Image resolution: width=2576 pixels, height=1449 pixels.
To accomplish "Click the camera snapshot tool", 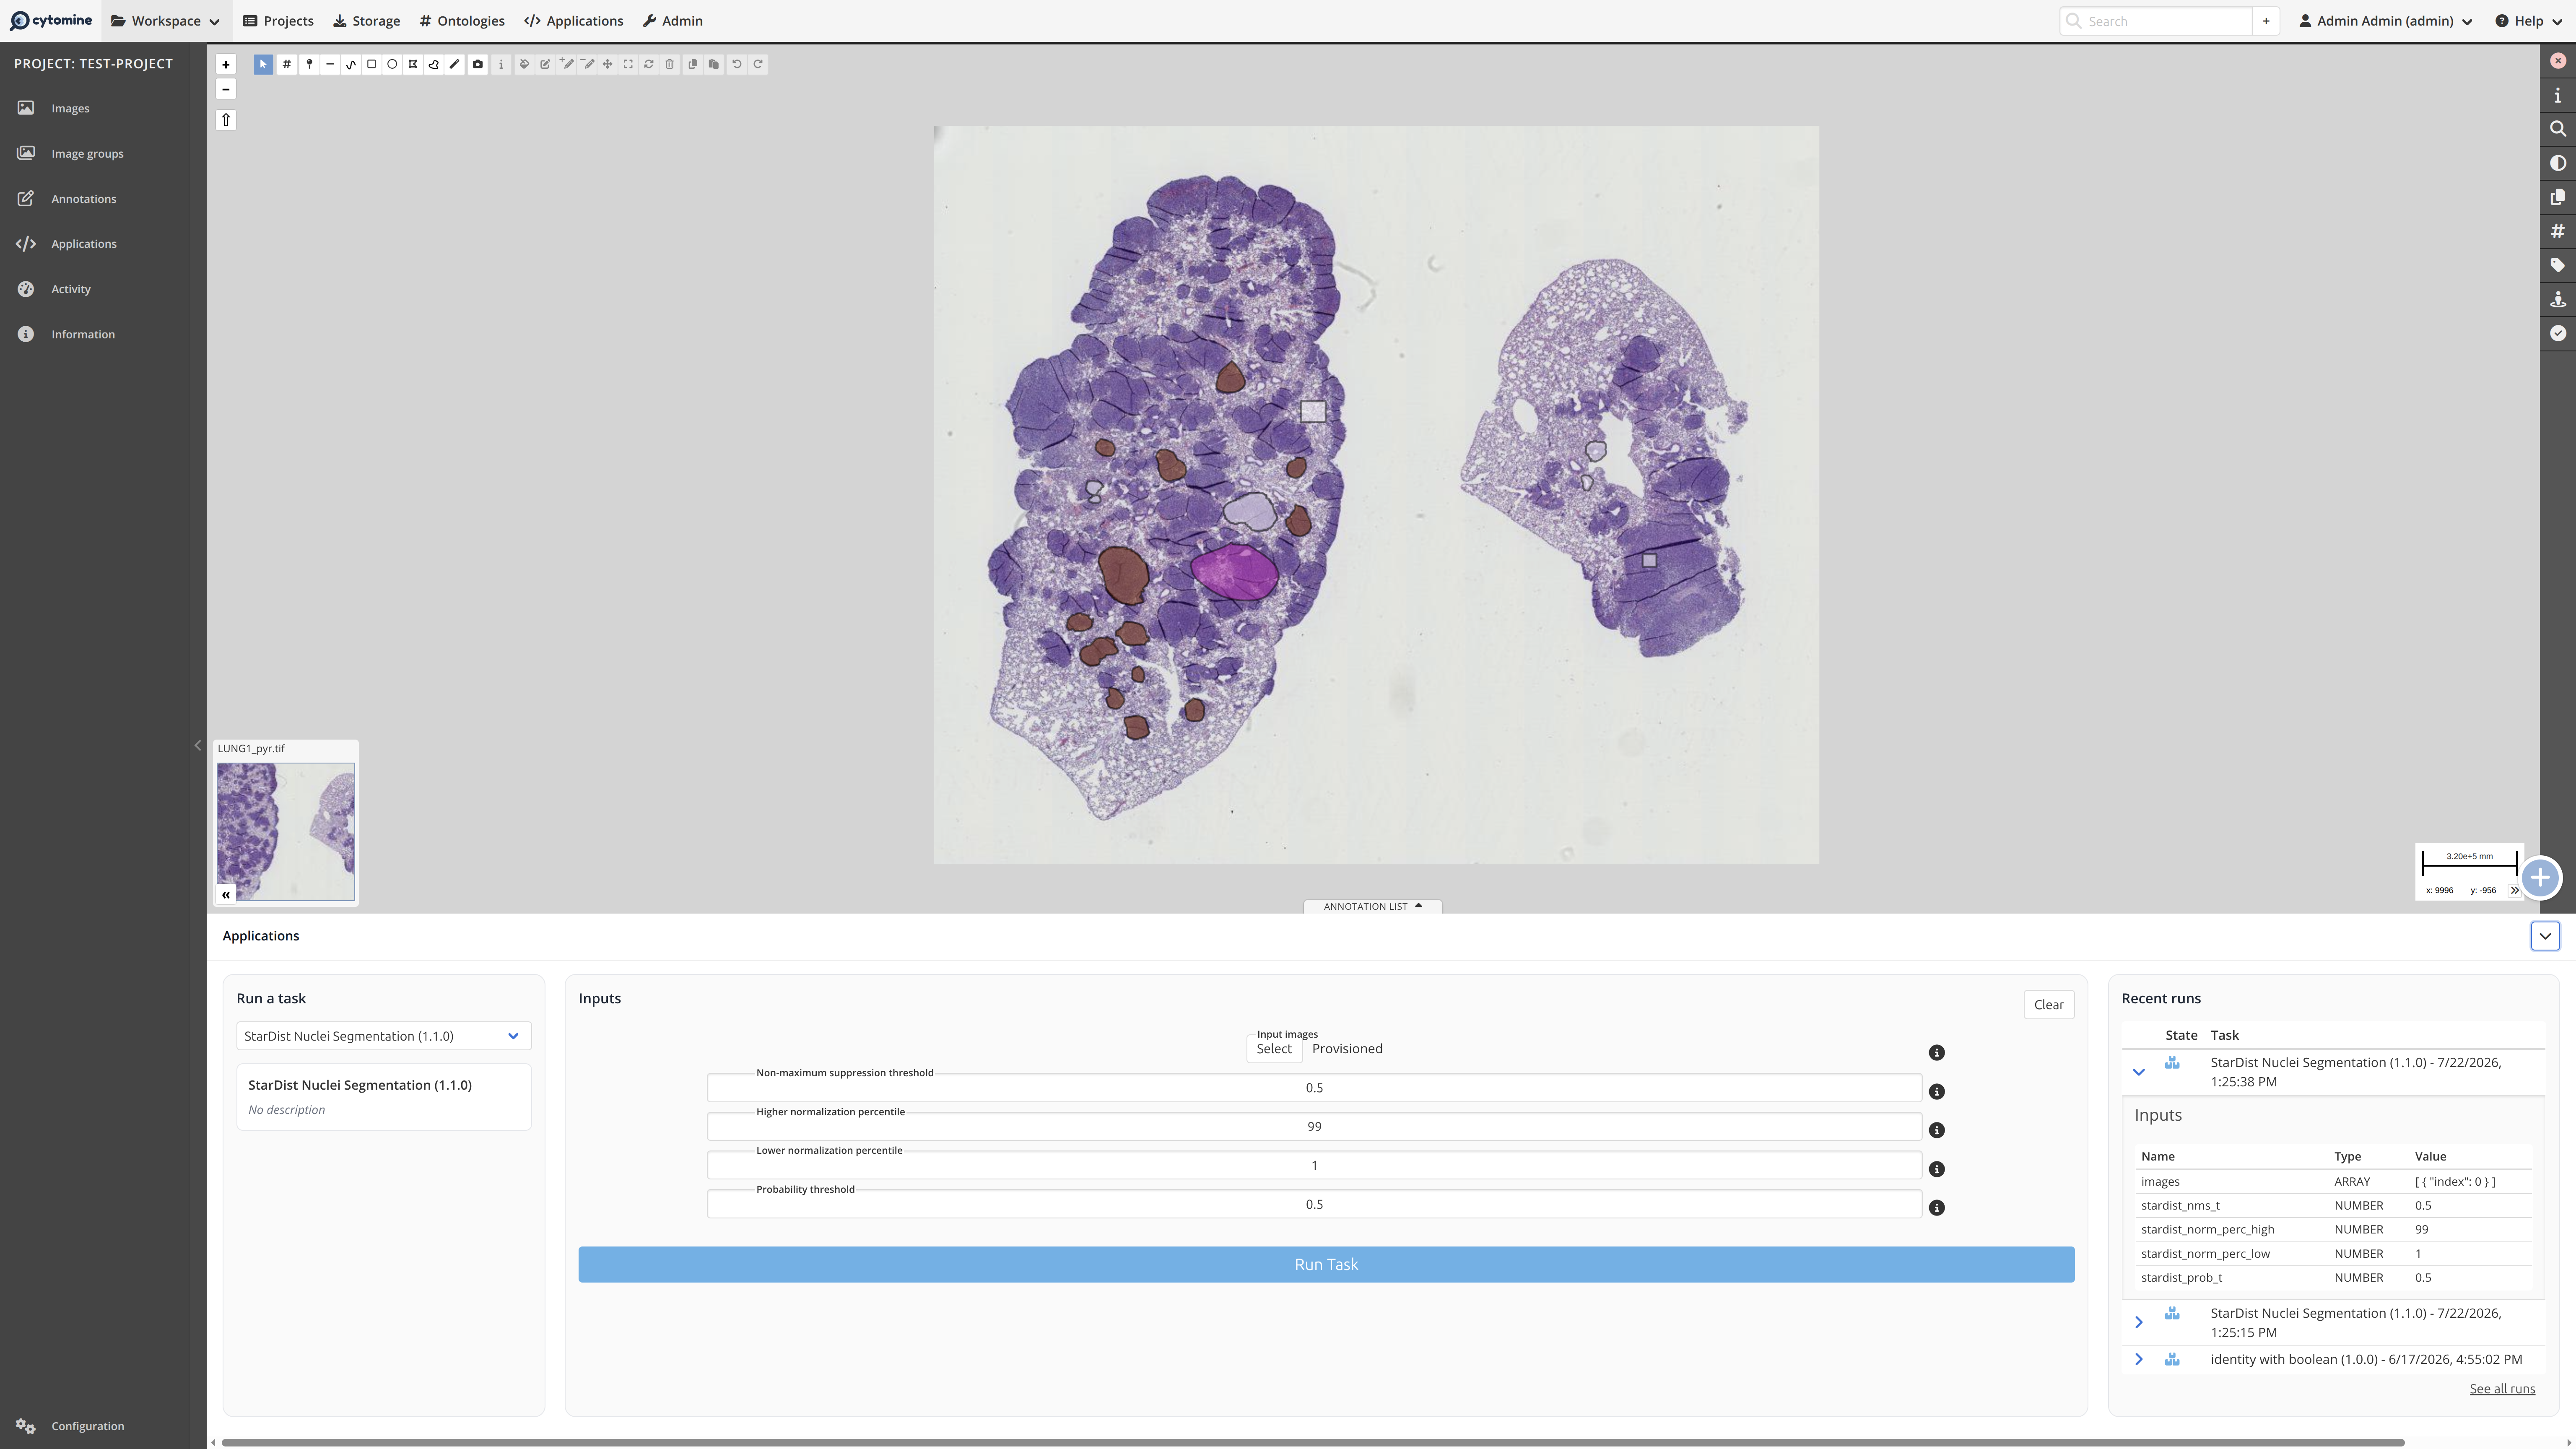I will coord(478,64).
